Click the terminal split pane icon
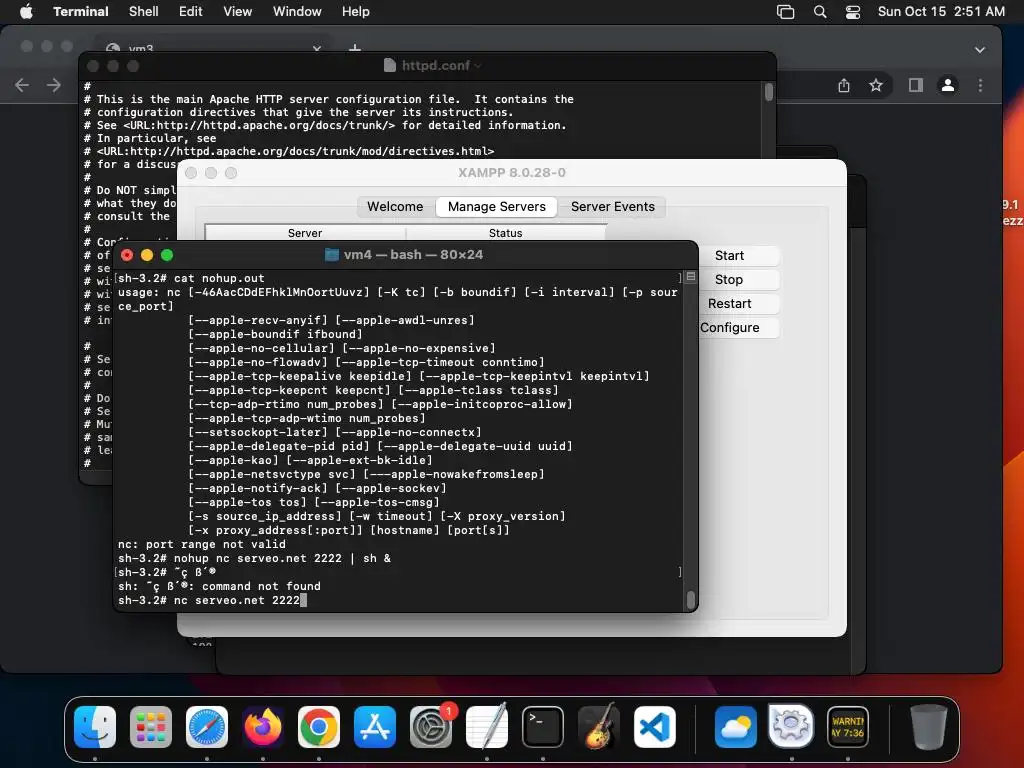 [691, 277]
